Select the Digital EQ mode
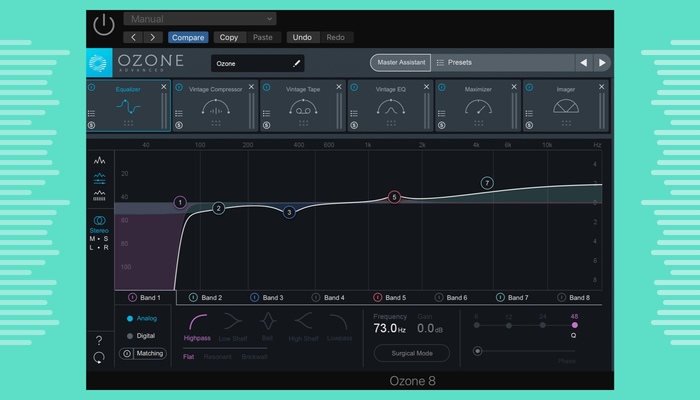 (x=146, y=335)
